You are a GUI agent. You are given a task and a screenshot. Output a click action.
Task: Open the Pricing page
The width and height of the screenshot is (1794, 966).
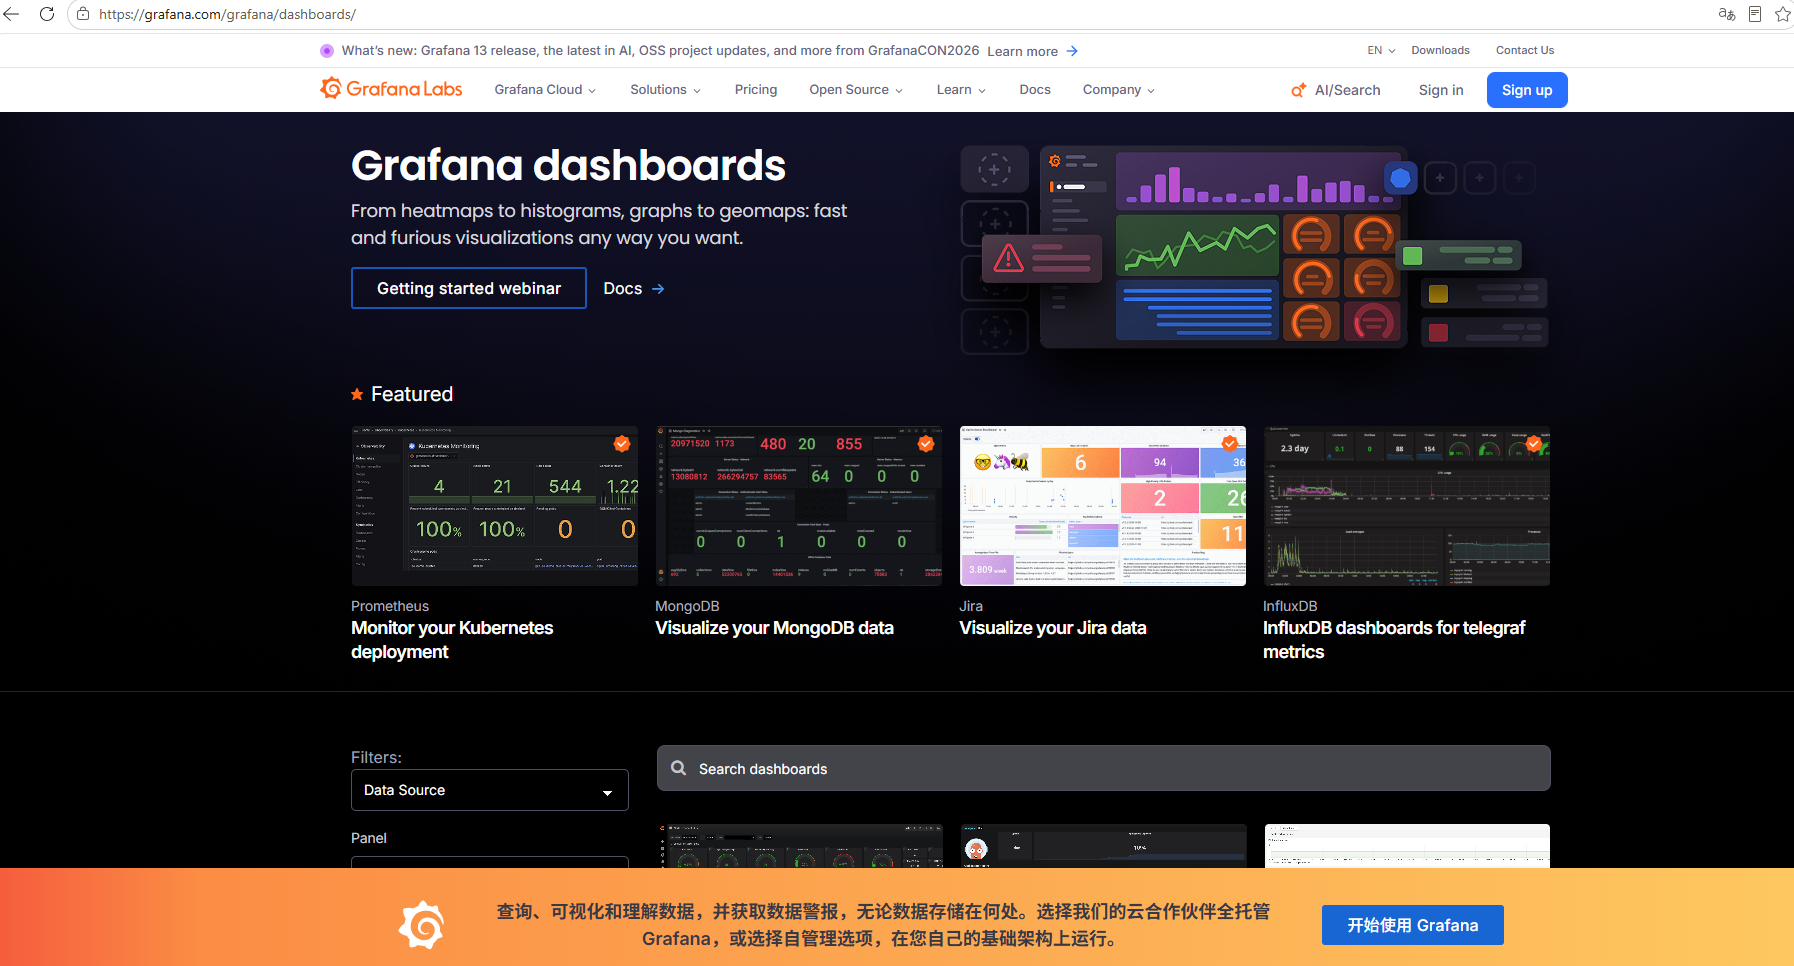[x=756, y=90]
